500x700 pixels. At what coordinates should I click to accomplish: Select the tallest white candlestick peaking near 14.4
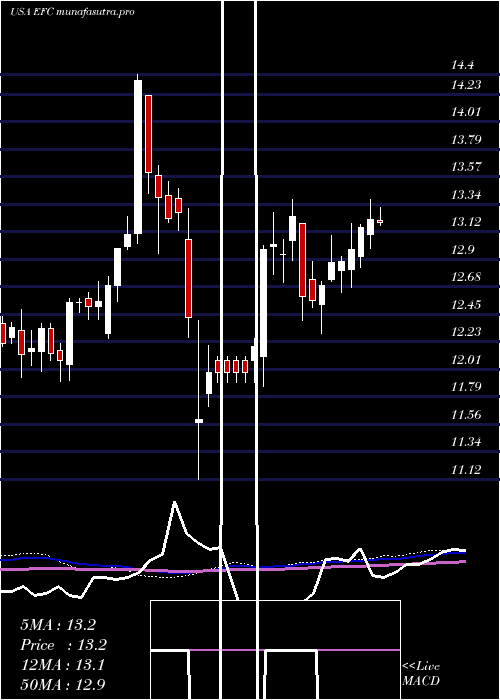point(138,157)
